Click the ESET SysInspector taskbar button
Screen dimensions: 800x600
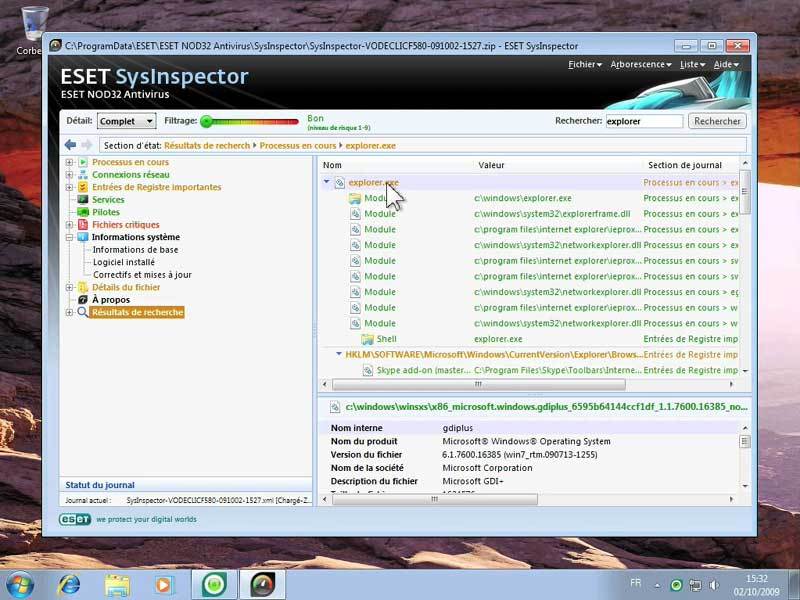click(262, 585)
